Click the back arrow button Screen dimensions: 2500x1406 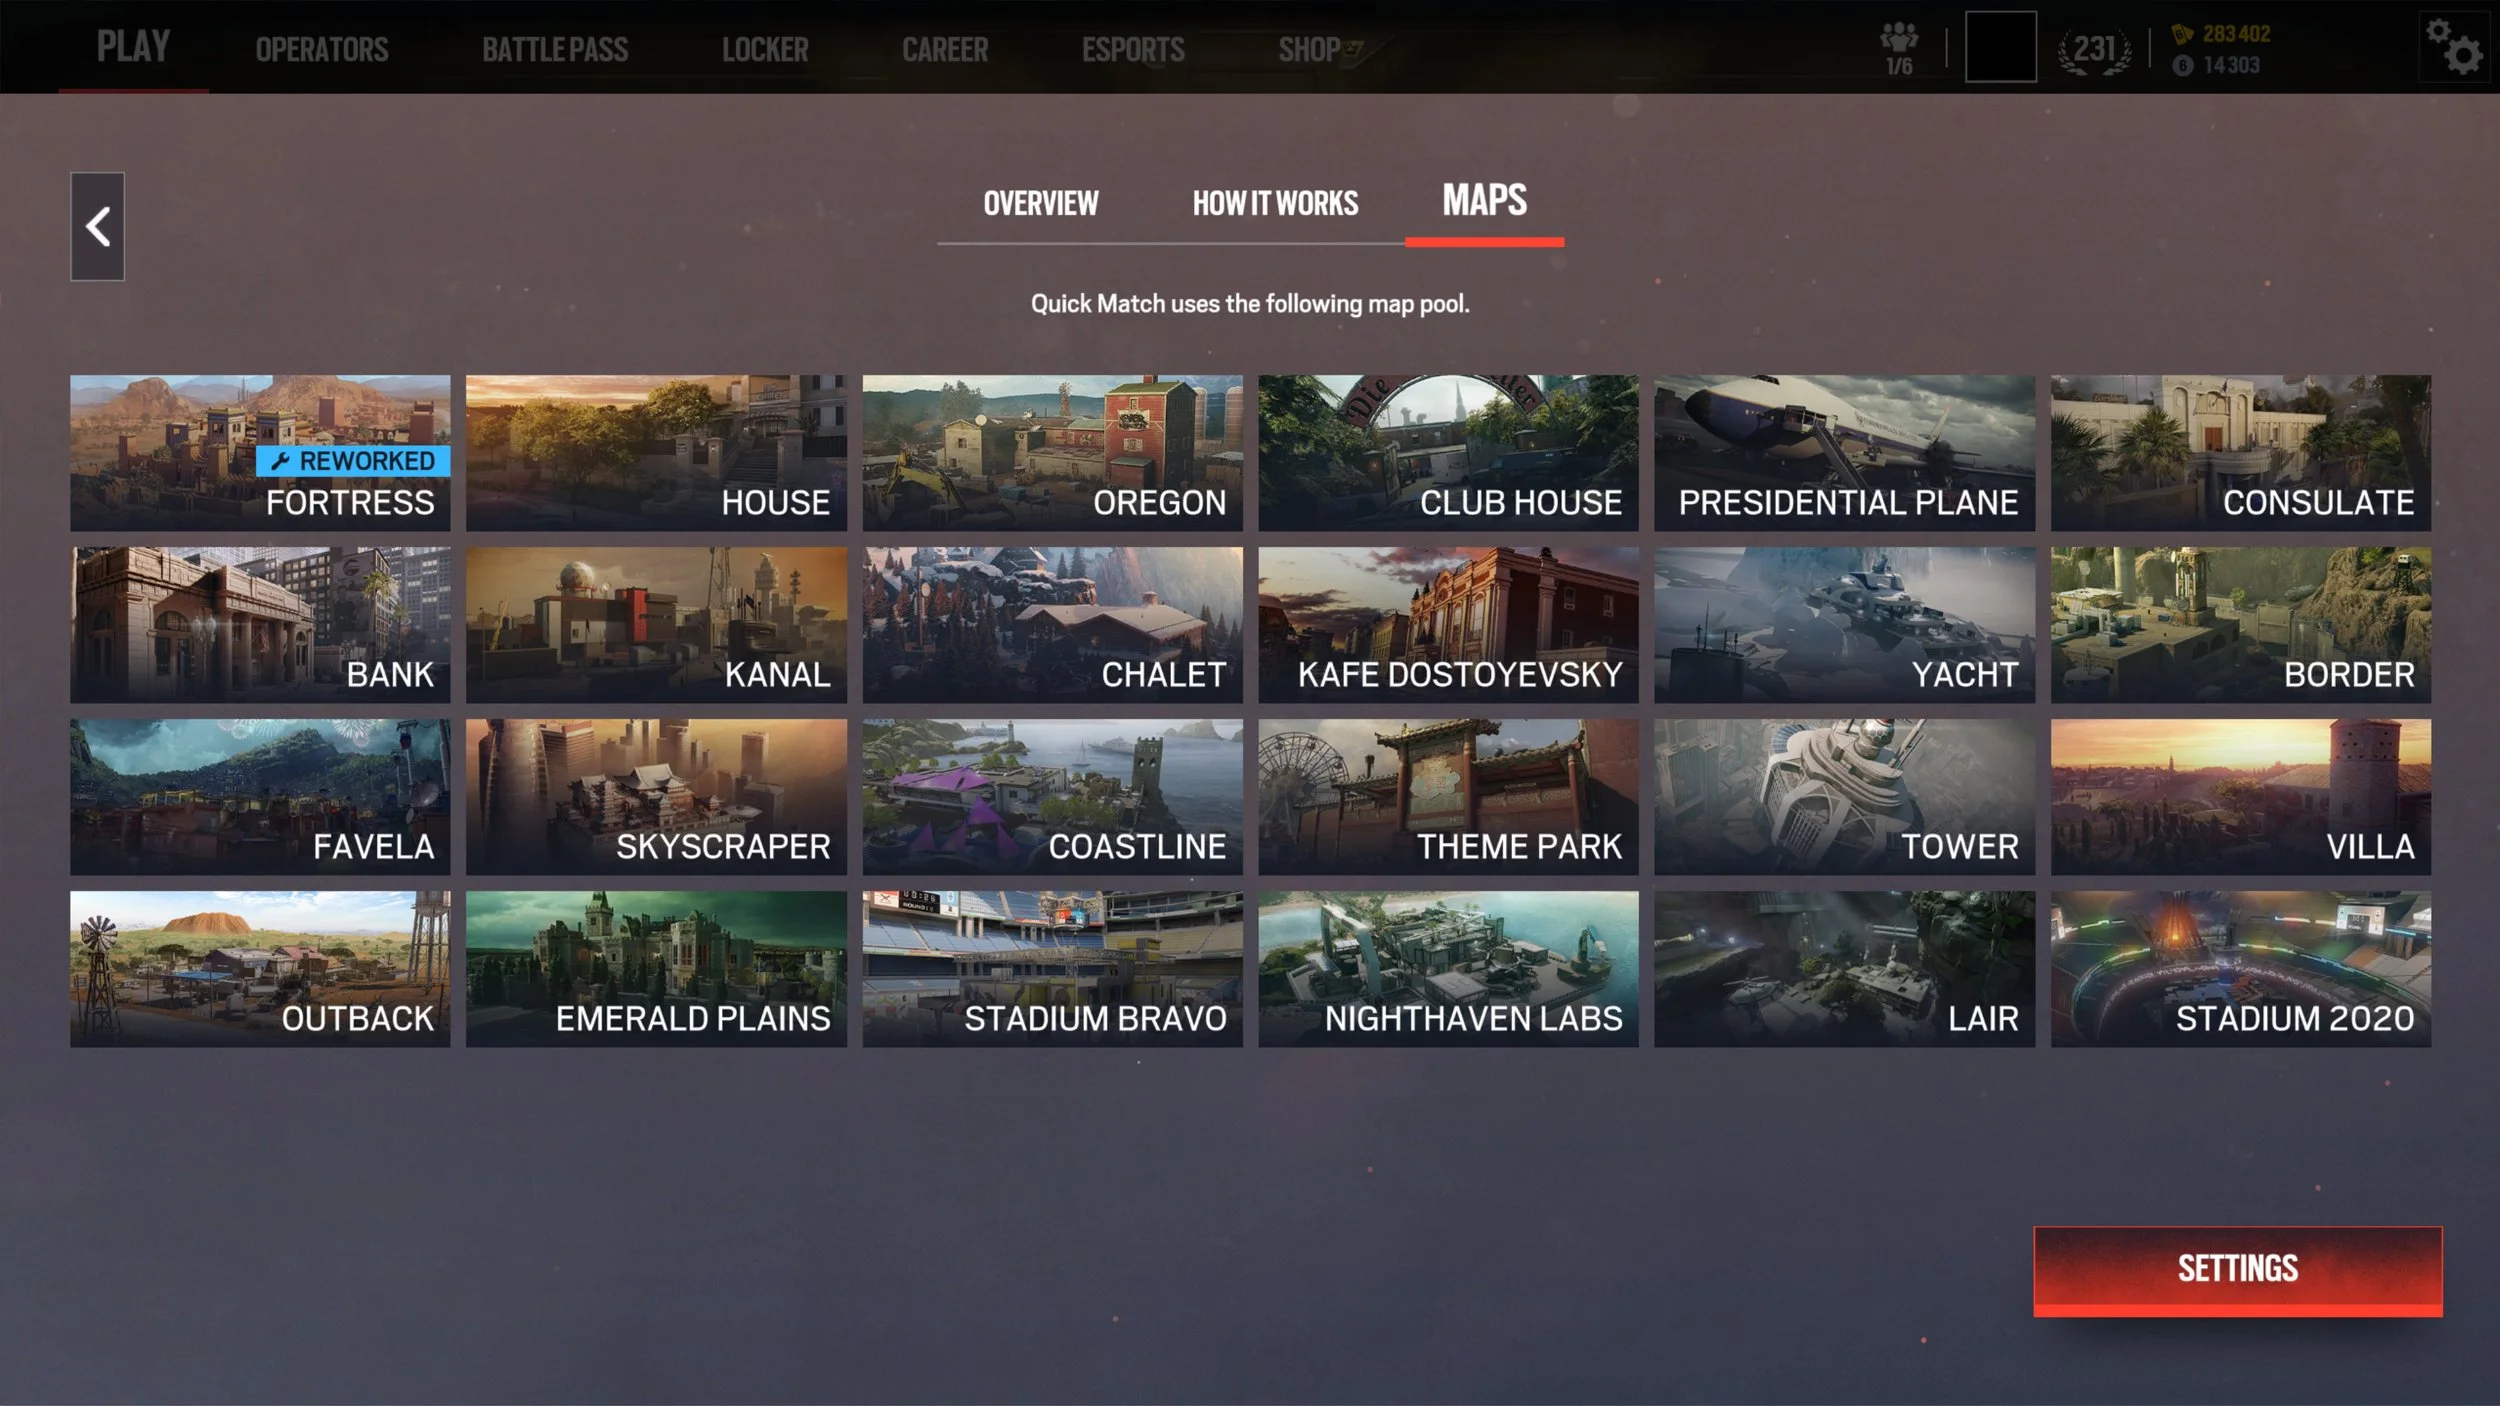[x=97, y=227]
